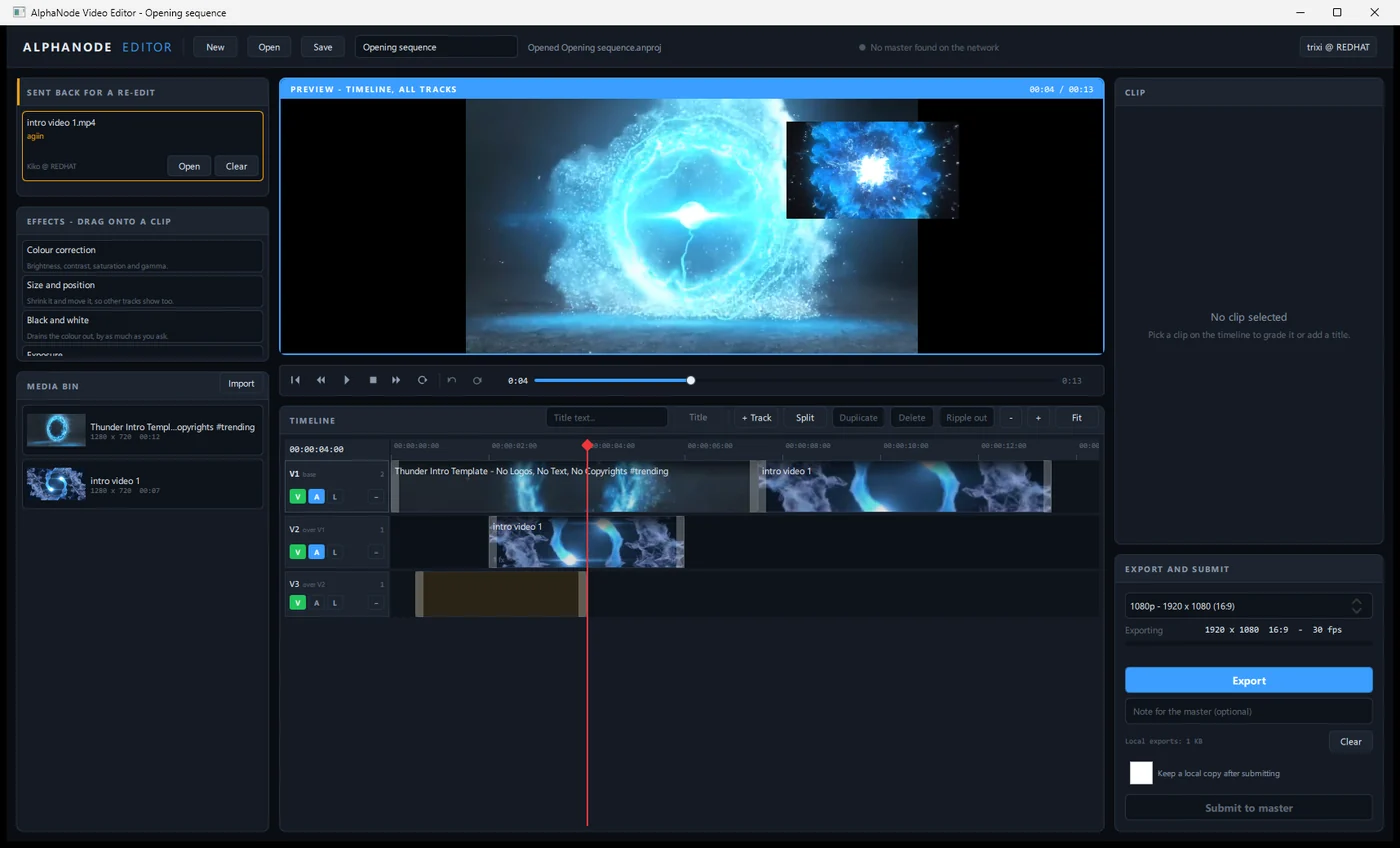
Task: Remove track V3 using its dash button
Action: 375,603
